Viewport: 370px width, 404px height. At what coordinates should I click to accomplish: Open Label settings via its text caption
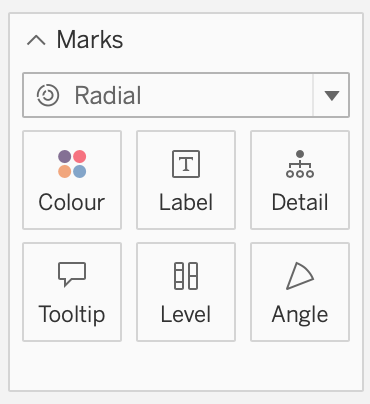(x=186, y=202)
